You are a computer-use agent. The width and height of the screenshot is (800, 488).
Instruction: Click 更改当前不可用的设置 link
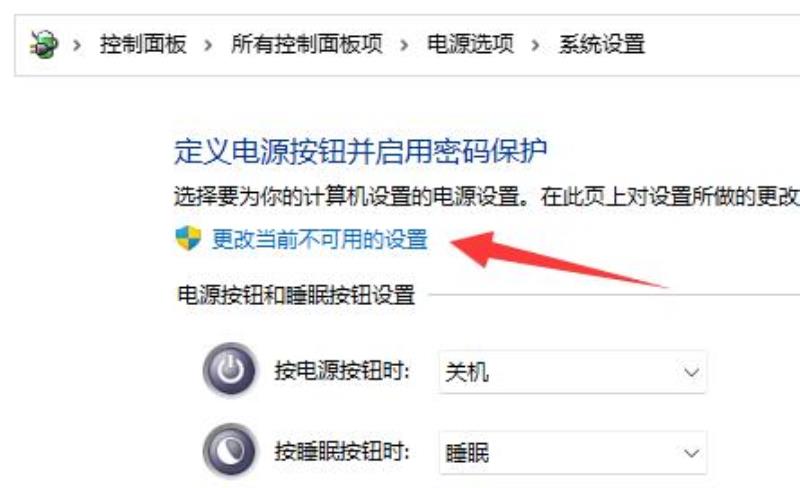320,239
